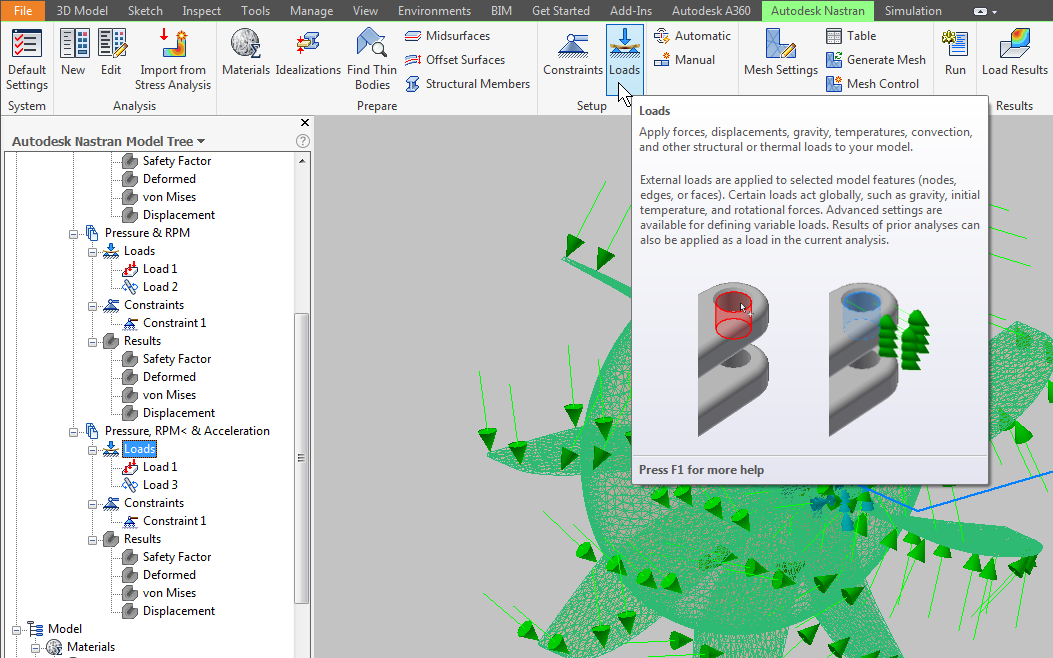Collapse the Pressure & RPM analysis node
This screenshot has width=1053, height=658.
coord(73,234)
